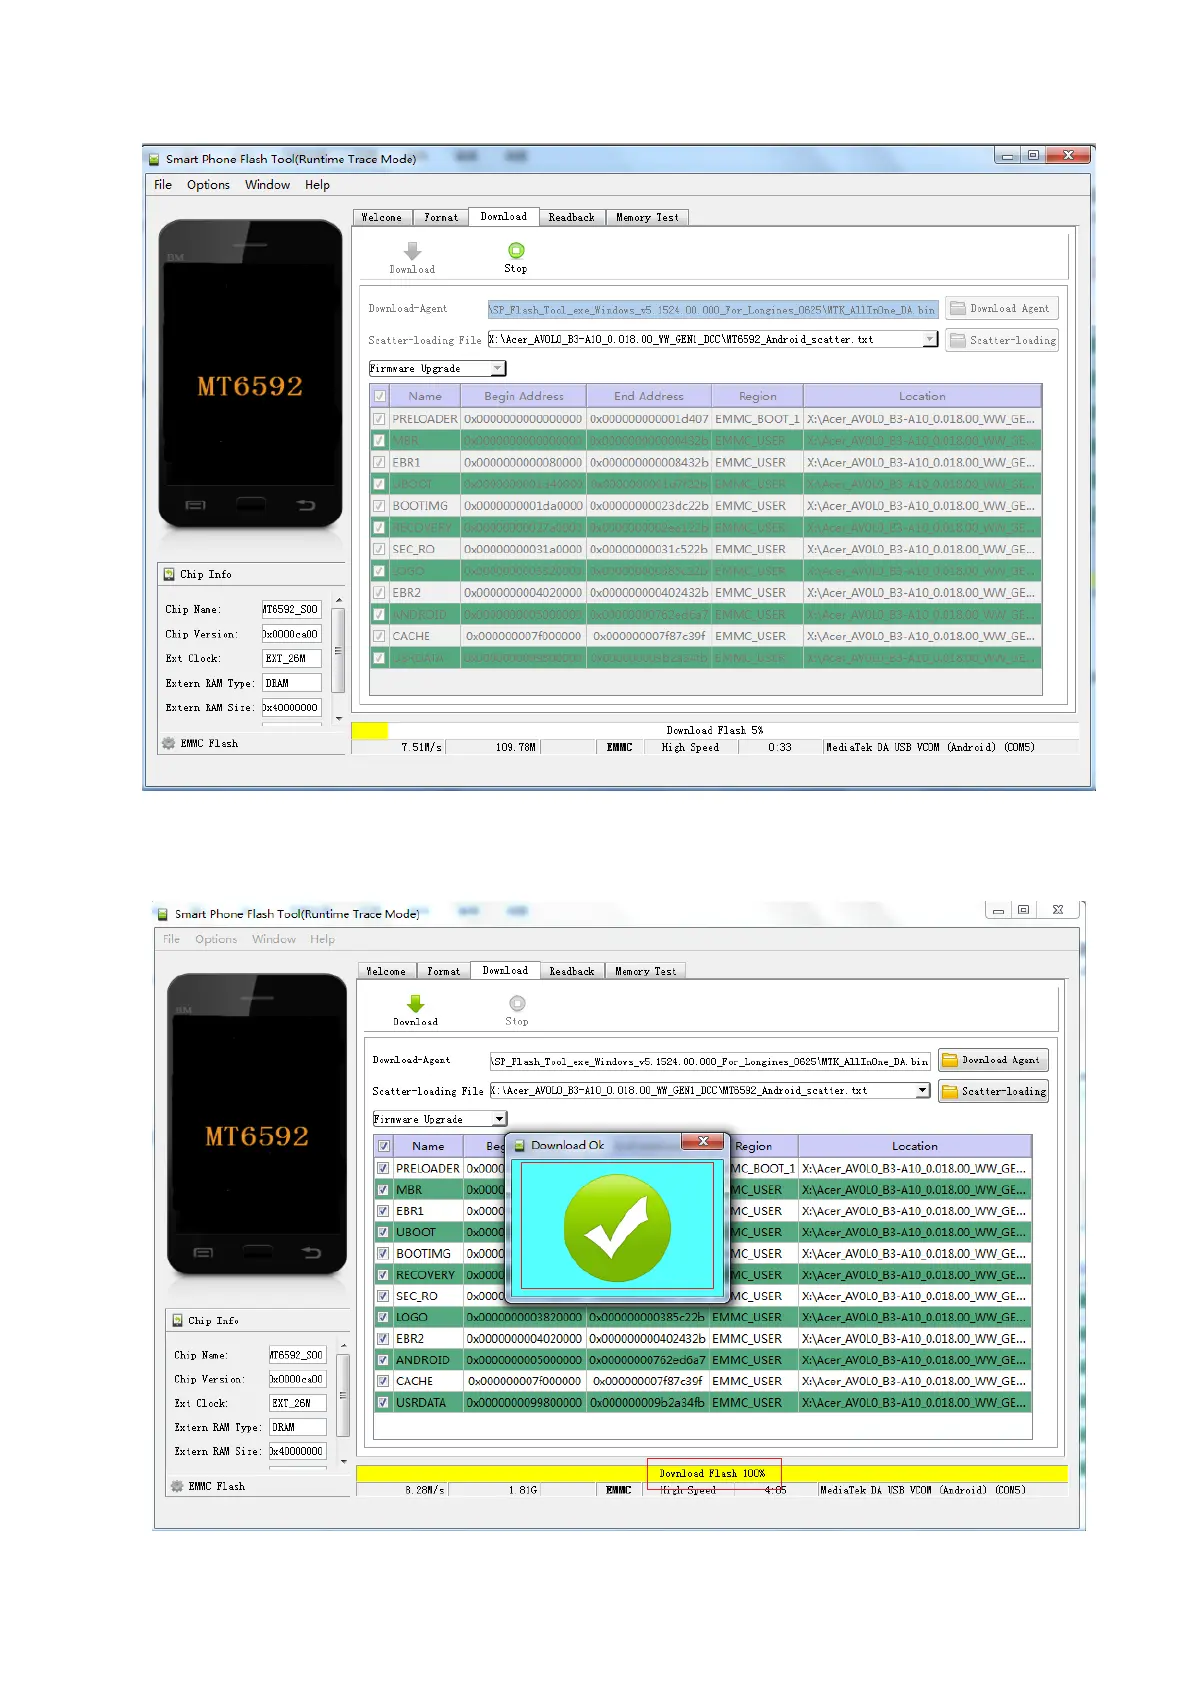The height and width of the screenshot is (1684, 1191).
Task: Open File menu in the 5% progress window
Action: tap(163, 185)
